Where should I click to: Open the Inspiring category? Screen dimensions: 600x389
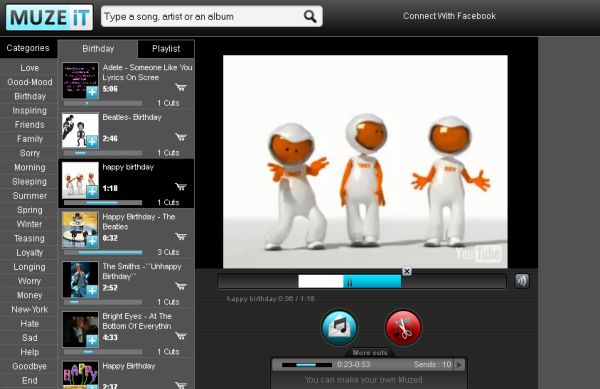click(x=29, y=111)
